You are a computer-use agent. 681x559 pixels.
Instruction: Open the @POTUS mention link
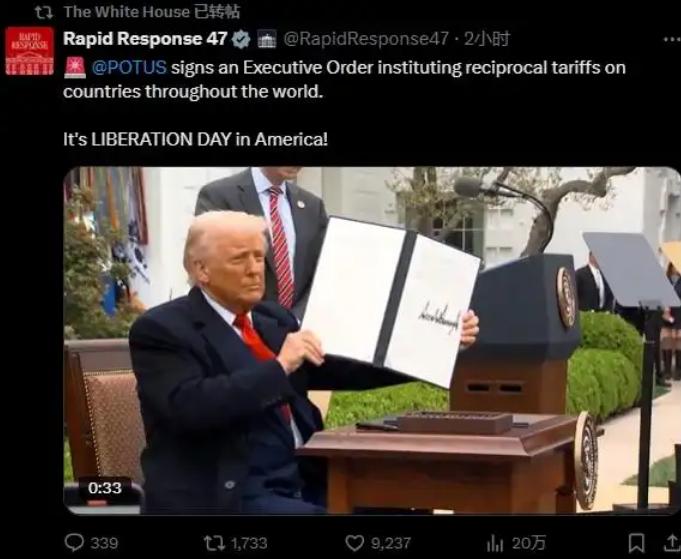pos(129,67)
